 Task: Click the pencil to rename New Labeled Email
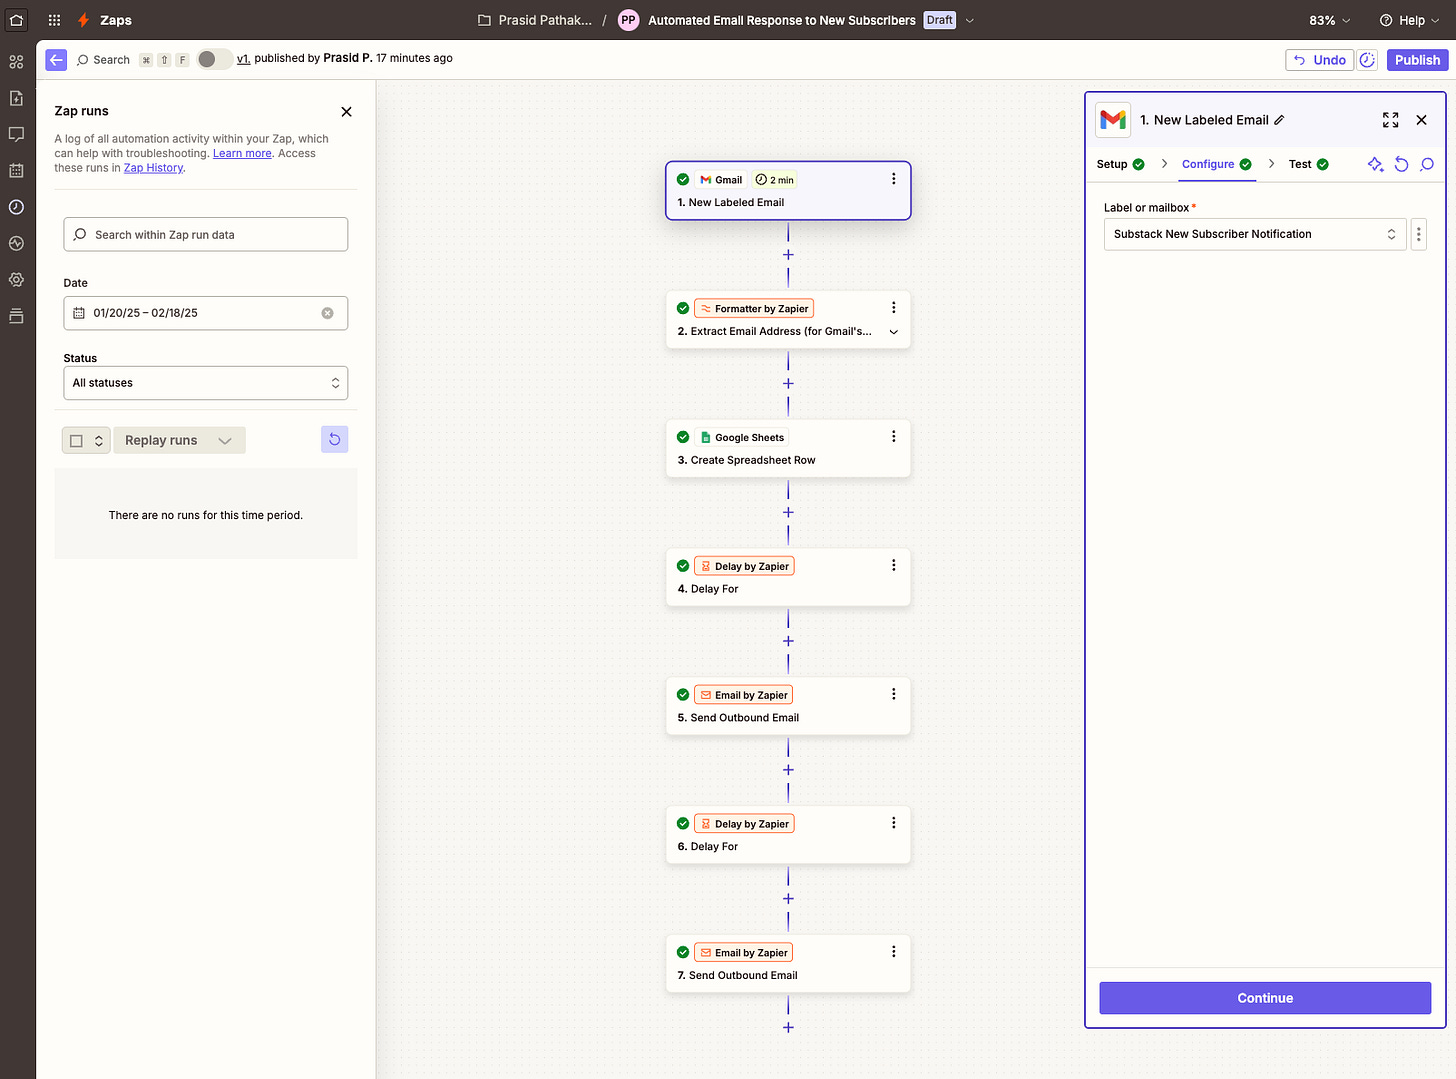tap(1279, 120)
